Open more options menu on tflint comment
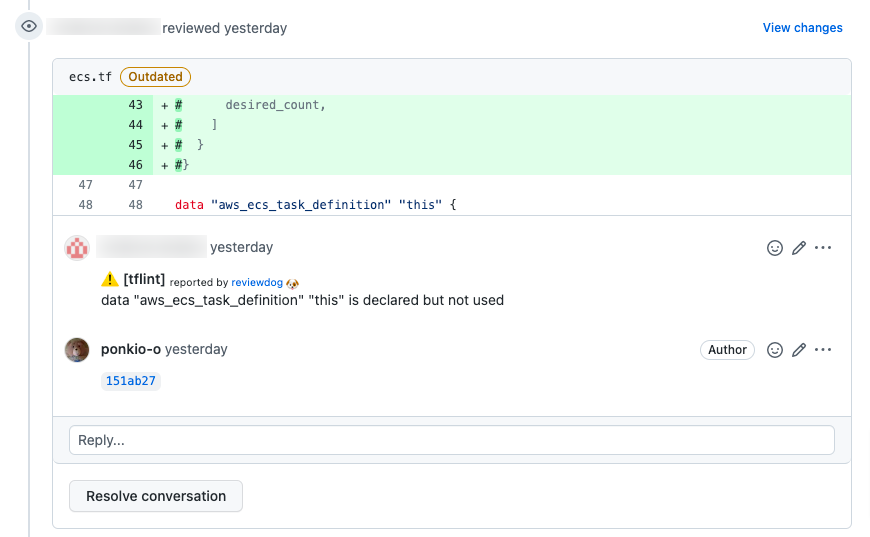This screenshot has width=870, height=537. coord(823,248)
